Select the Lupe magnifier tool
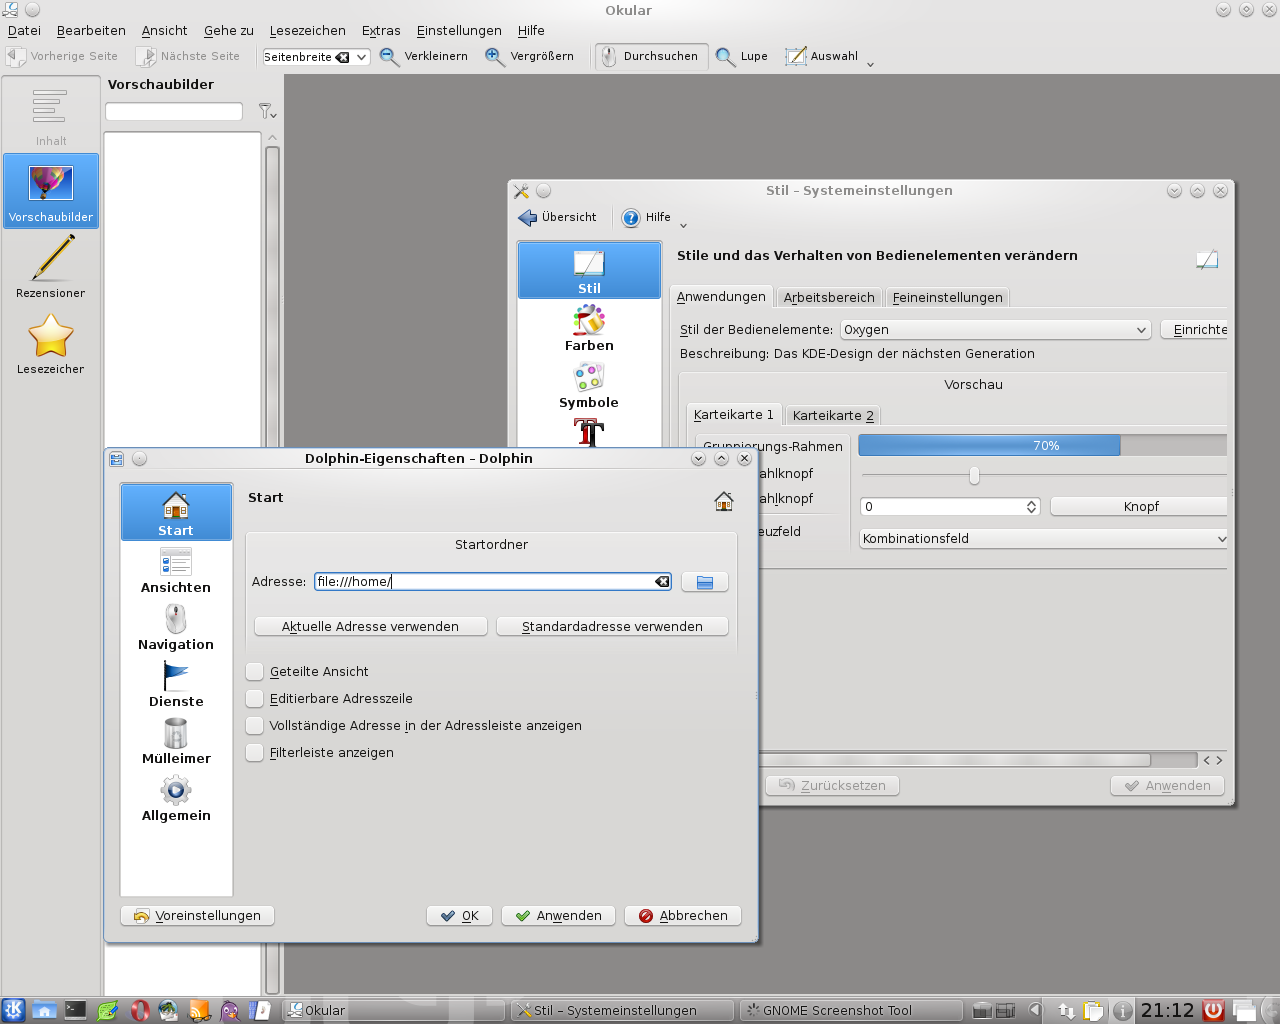This screenshot has height=1024, width=1280. [x=742, y=57]
